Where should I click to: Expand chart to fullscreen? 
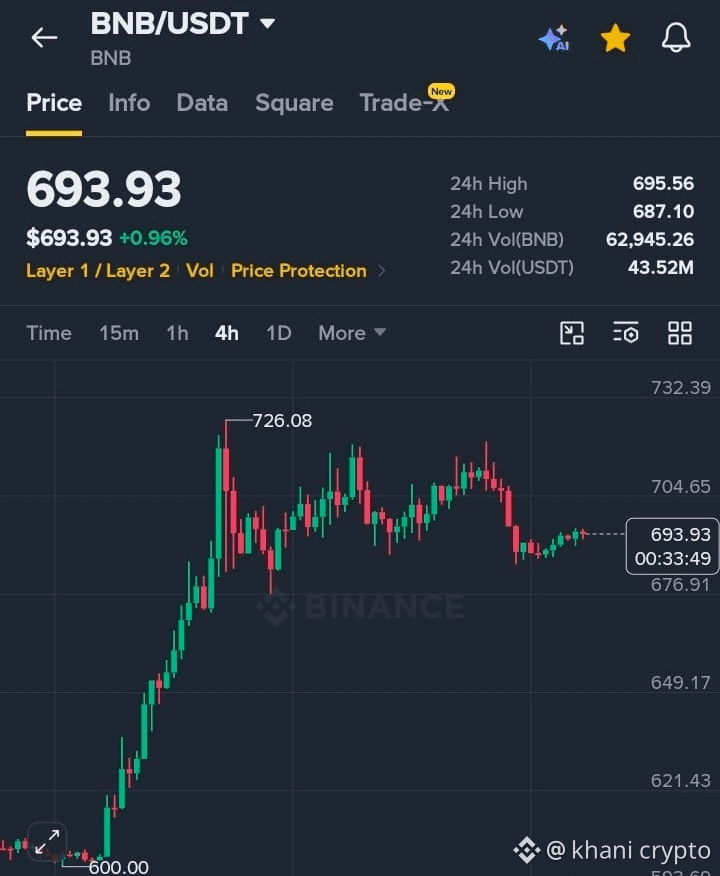[47, 842]
